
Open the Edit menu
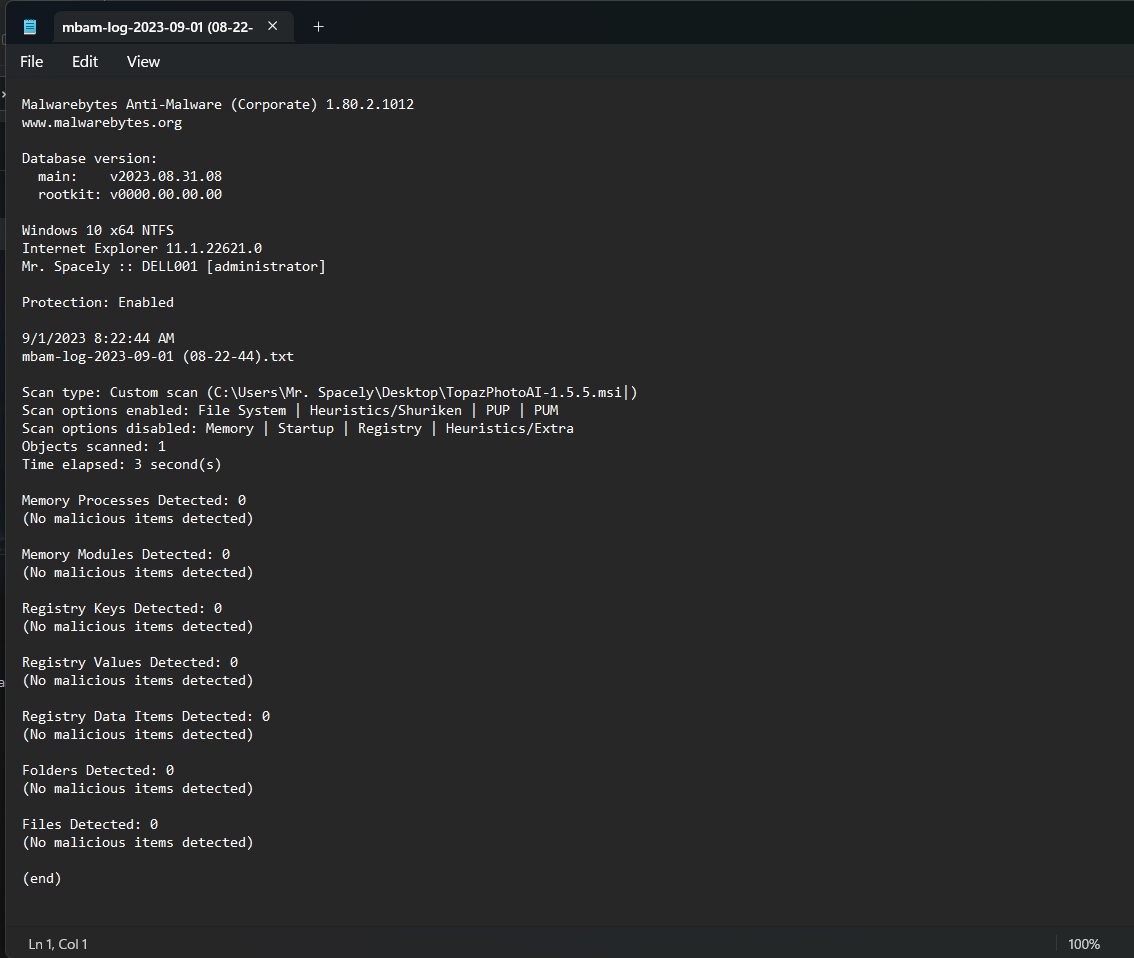[x=85, y=61]
